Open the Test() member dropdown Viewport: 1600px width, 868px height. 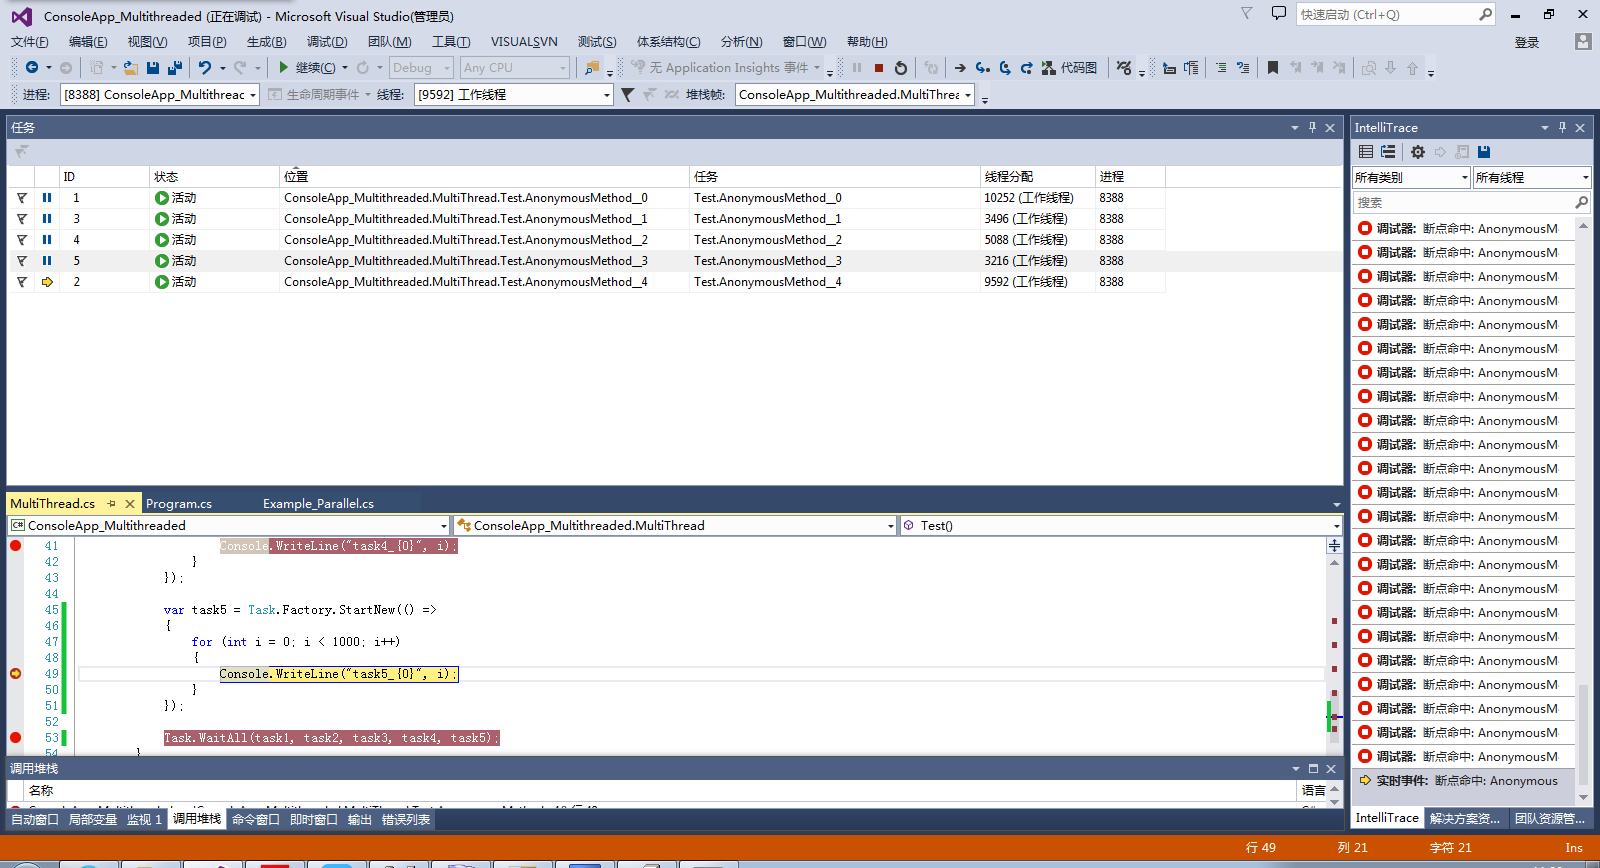point(1120,525)
